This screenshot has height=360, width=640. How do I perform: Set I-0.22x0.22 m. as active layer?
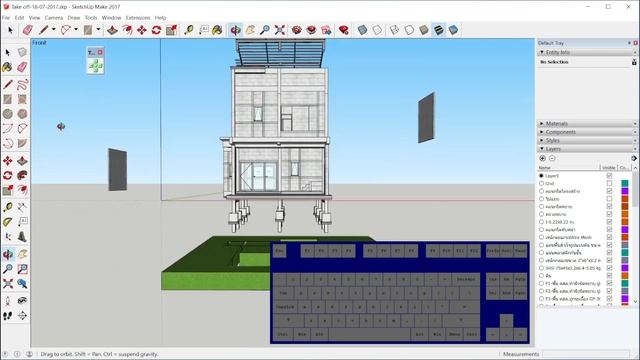[x=542, y=222]
